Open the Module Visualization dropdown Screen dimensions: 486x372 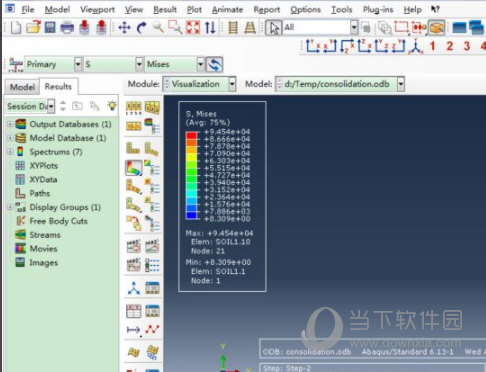tap(232, 84)
